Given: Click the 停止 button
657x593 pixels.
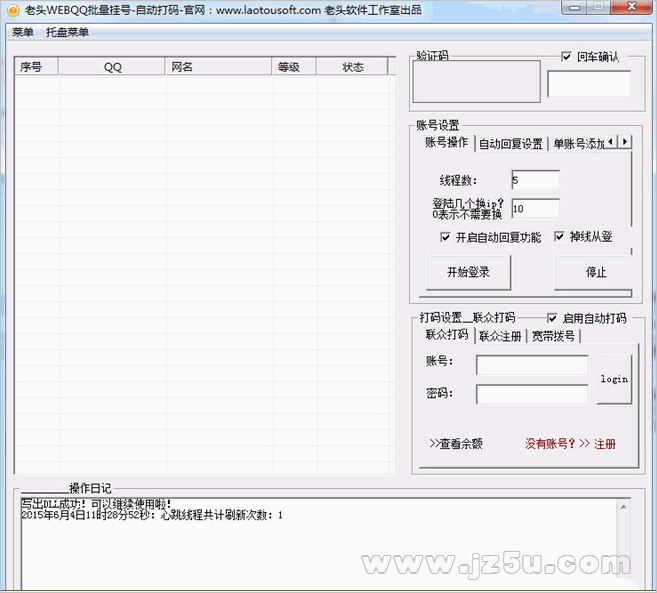Looking at the screenshot, I should 595,273.
